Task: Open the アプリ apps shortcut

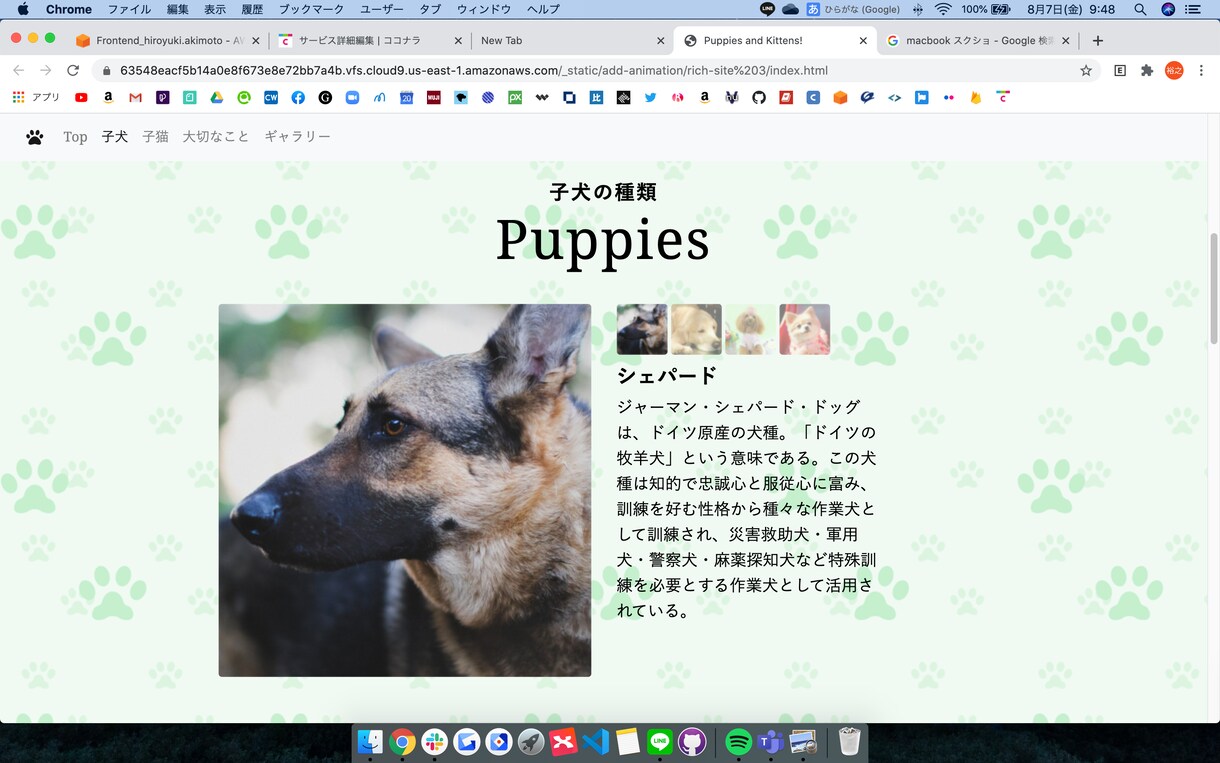Action: [x=36, y=97]
